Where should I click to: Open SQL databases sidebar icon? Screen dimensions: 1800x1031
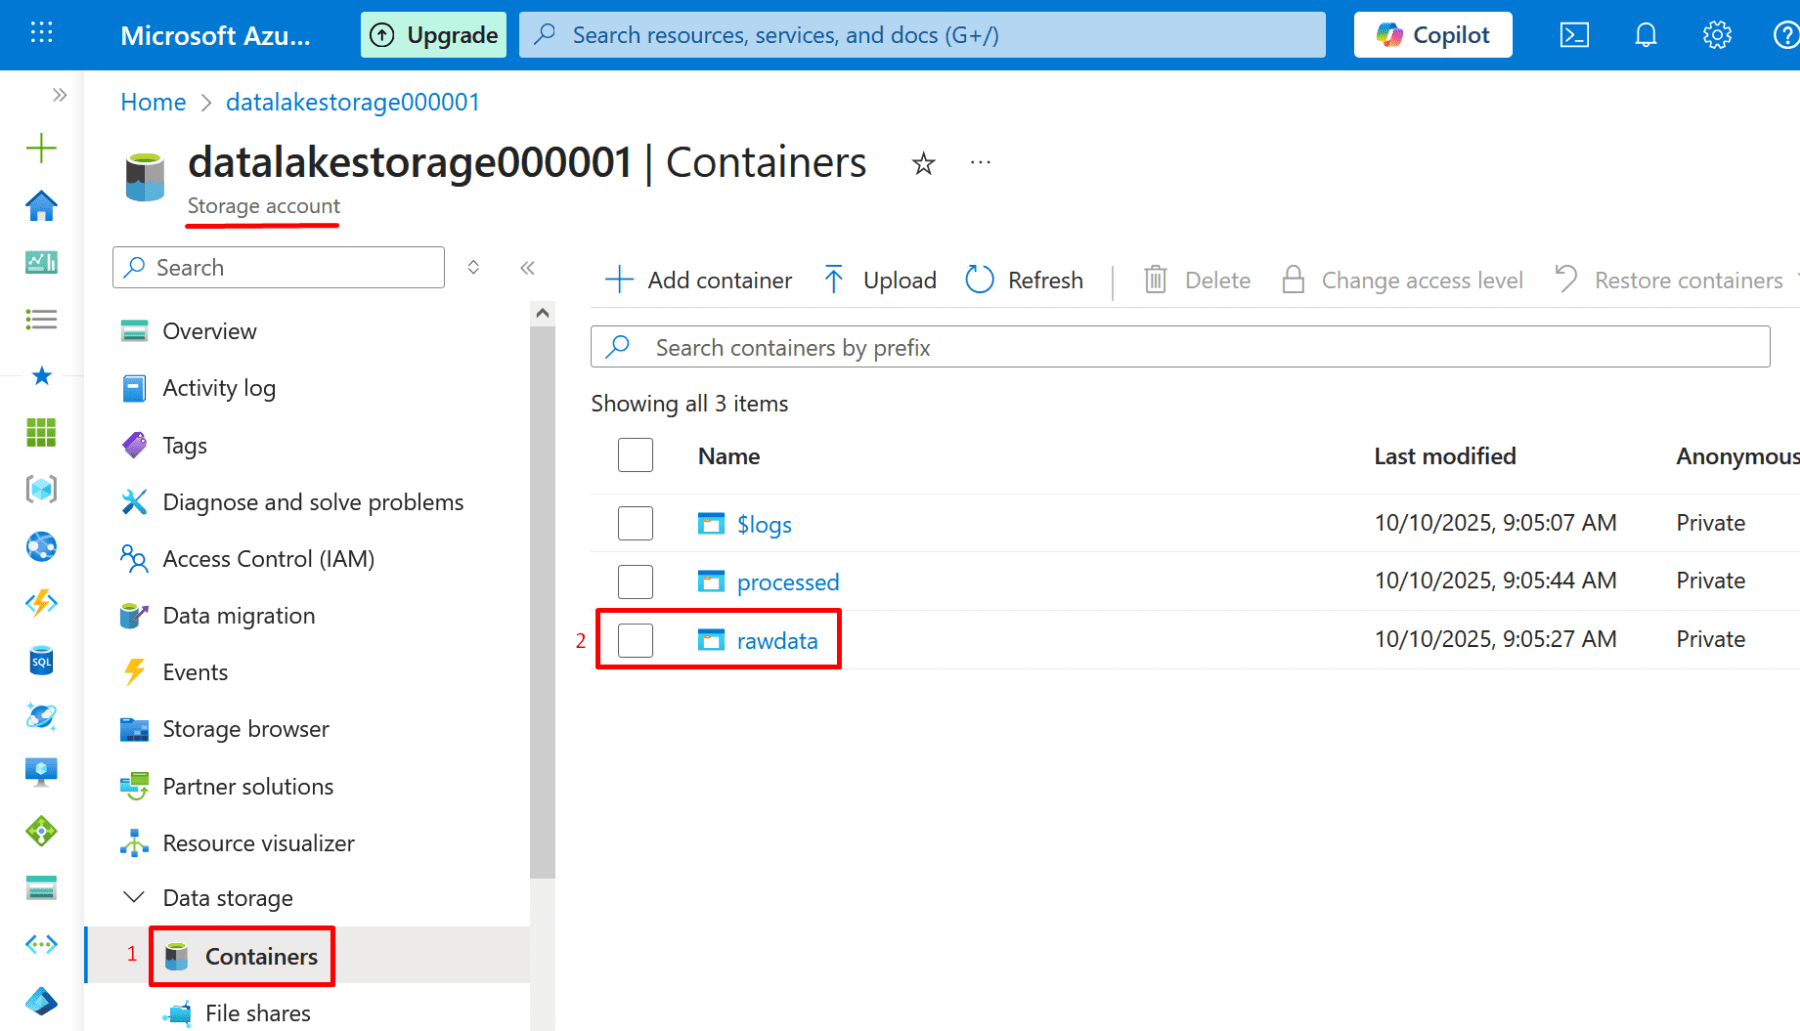coord(41,660)
